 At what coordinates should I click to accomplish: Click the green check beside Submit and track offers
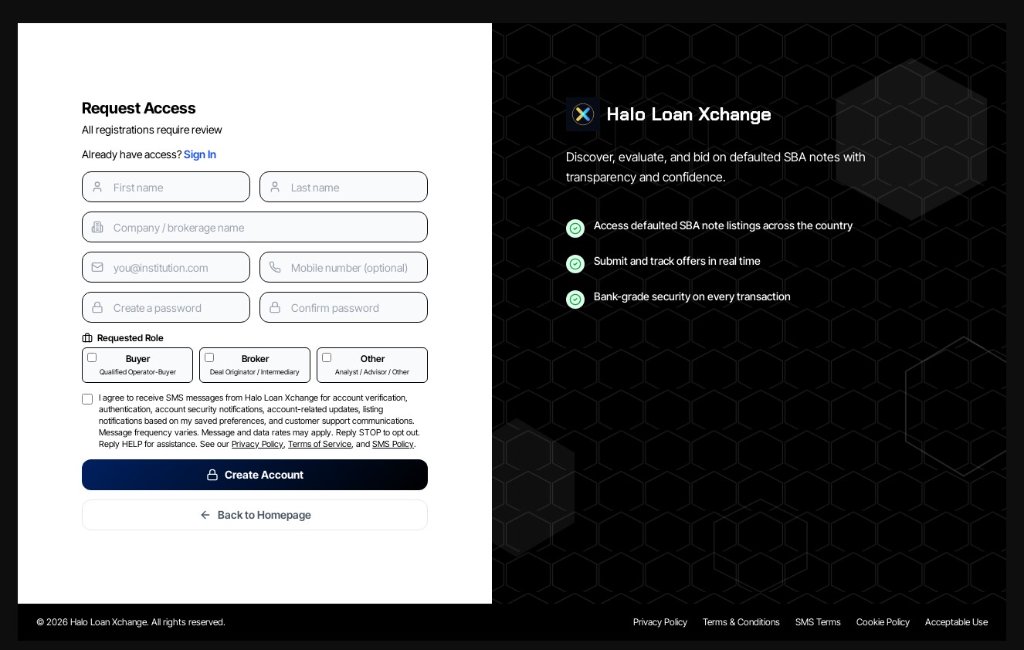coord(575,263)
